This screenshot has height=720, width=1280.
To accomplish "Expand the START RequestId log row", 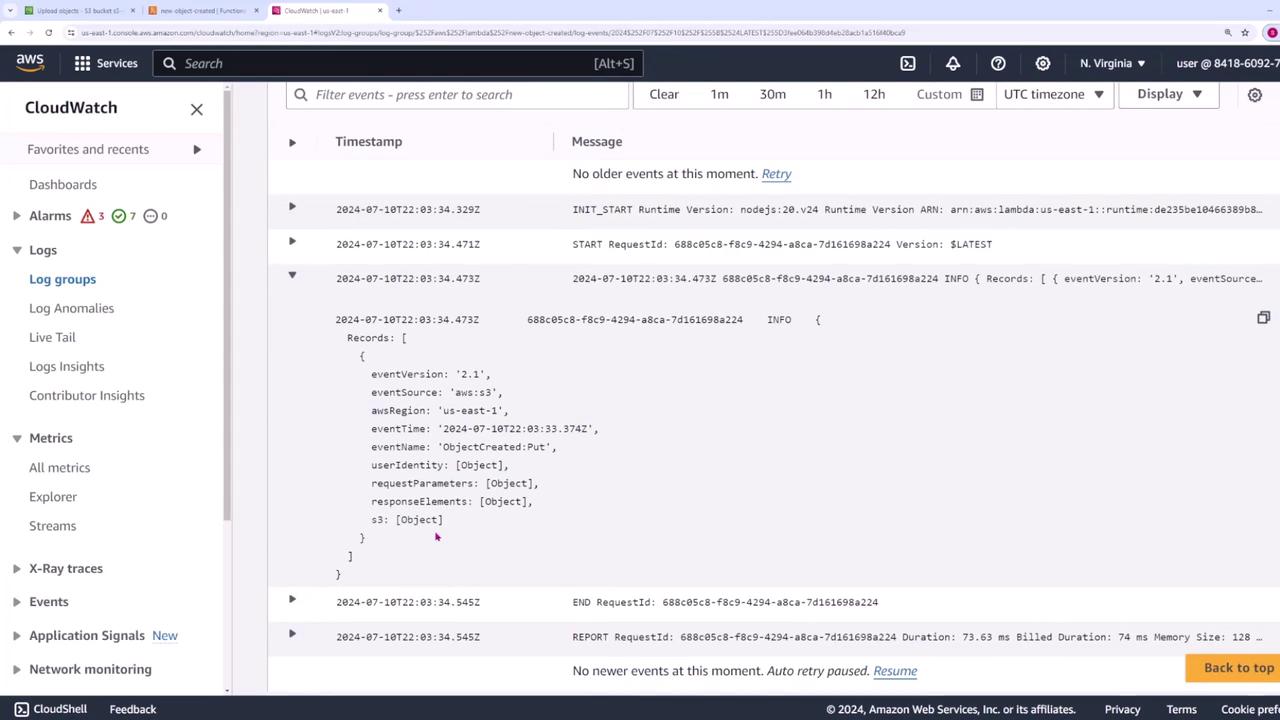I will (x=292, y=241).
